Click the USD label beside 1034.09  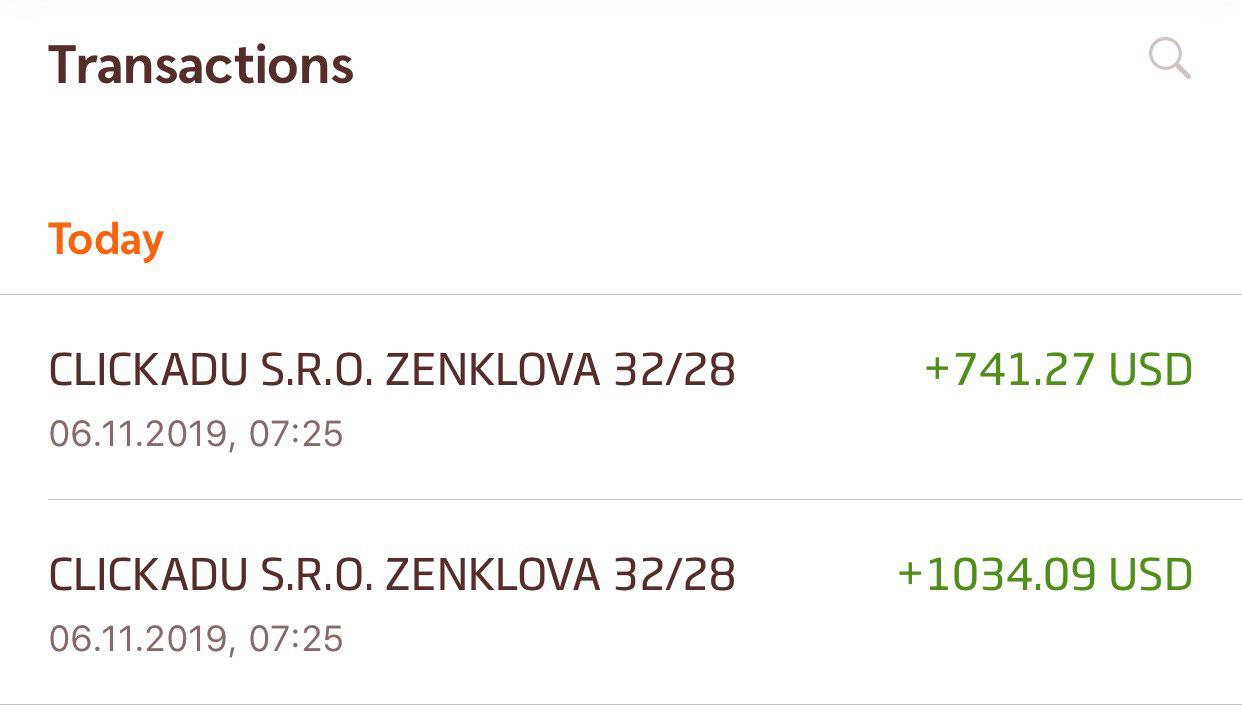tap(1151, 575)
